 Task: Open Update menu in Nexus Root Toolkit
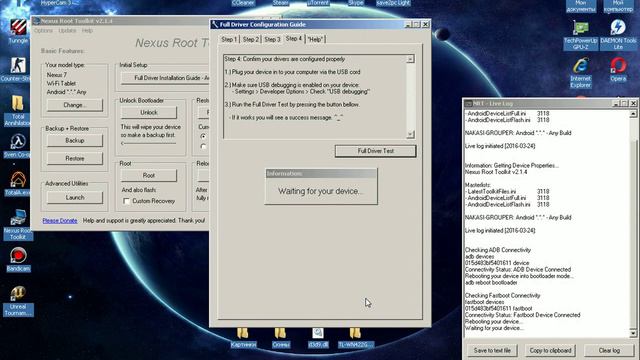click(x=67, y=31)
